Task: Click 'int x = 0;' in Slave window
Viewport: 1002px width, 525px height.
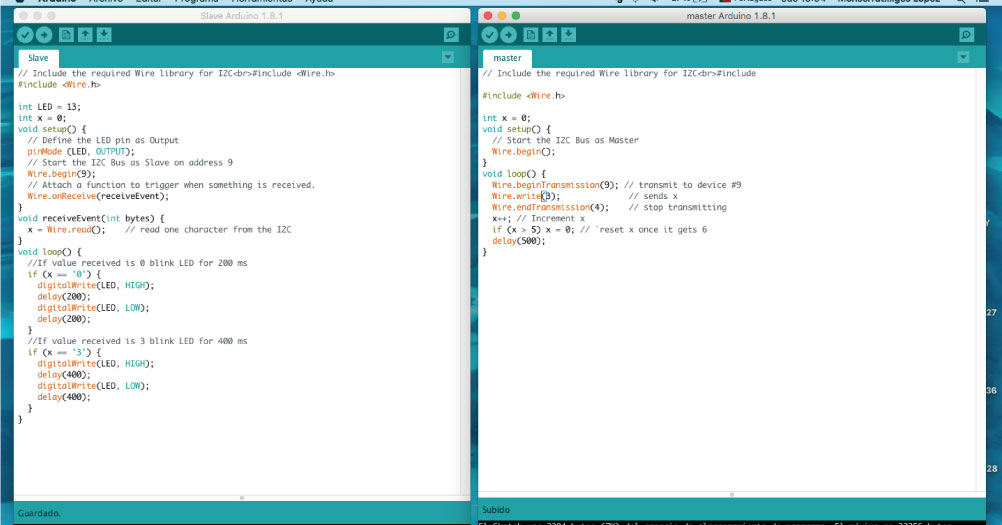Action: point(42,118)
